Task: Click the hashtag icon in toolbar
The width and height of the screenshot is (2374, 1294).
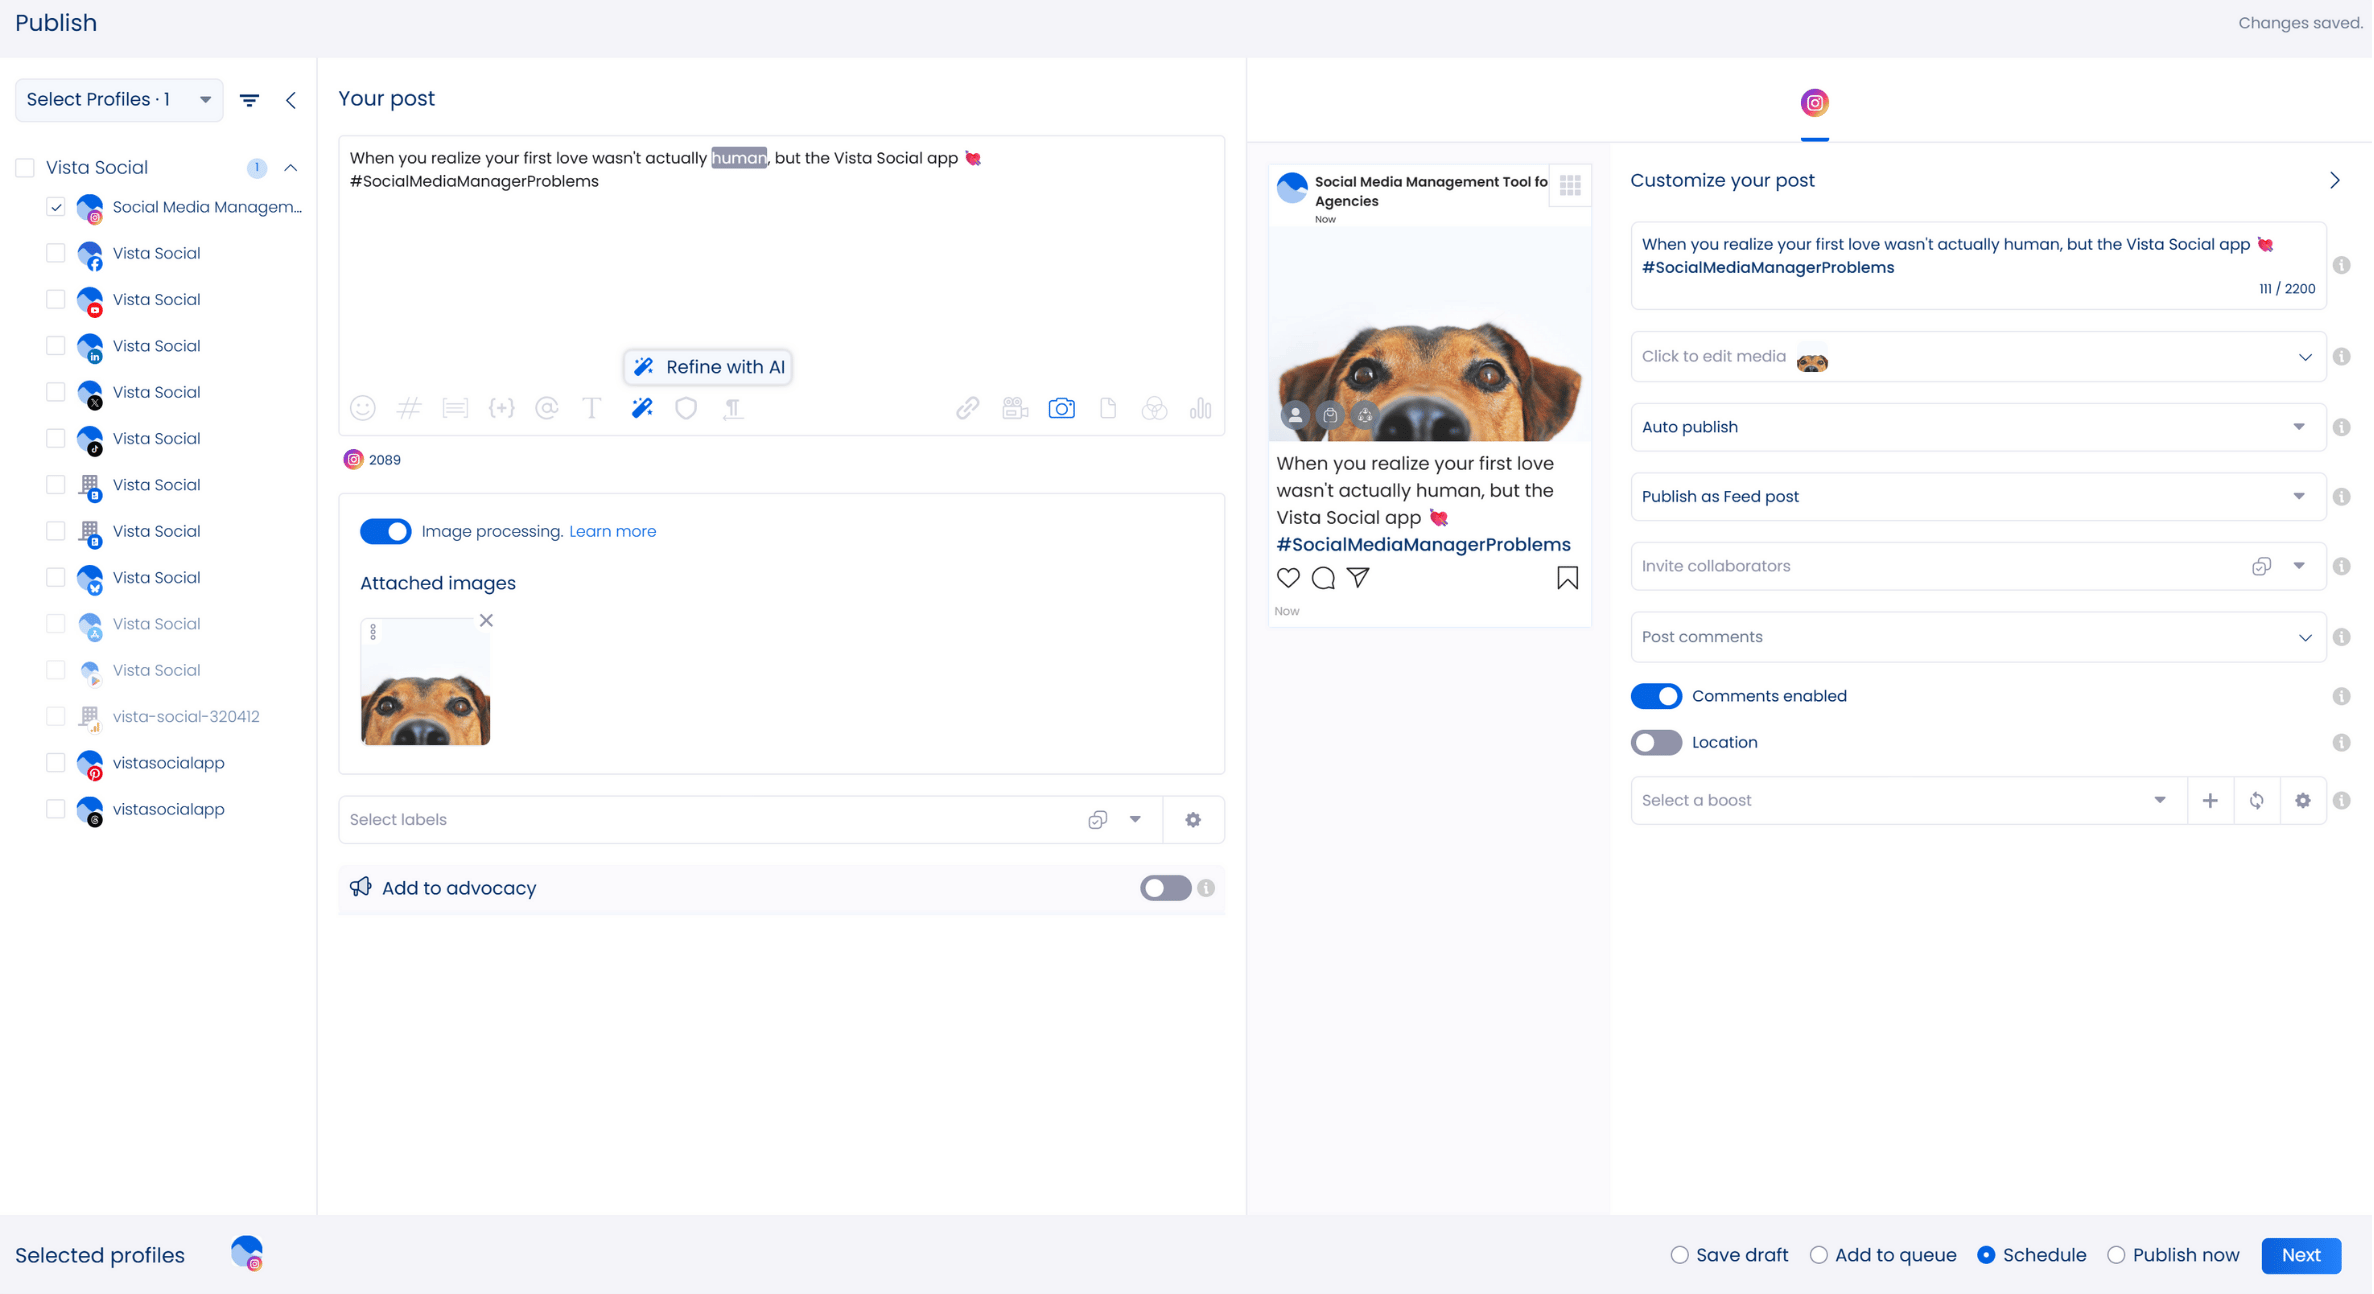Action: coord(408,408)
